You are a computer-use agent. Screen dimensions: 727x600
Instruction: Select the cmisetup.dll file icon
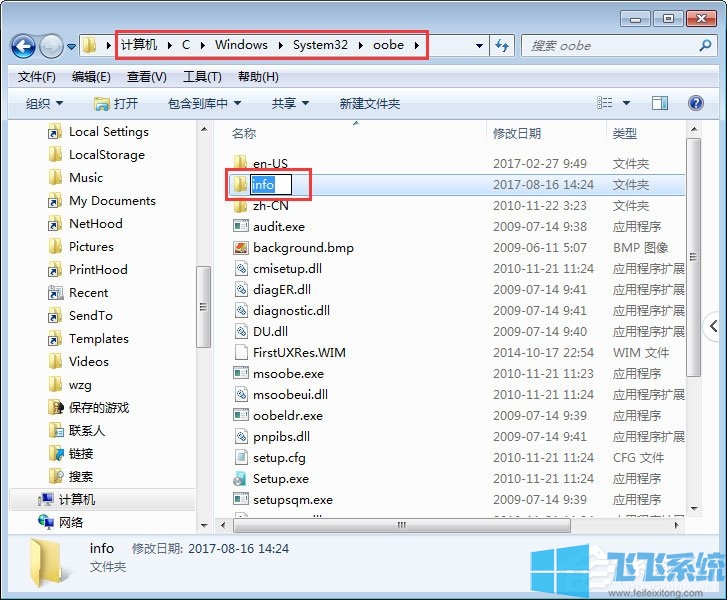tap(241, 268)
